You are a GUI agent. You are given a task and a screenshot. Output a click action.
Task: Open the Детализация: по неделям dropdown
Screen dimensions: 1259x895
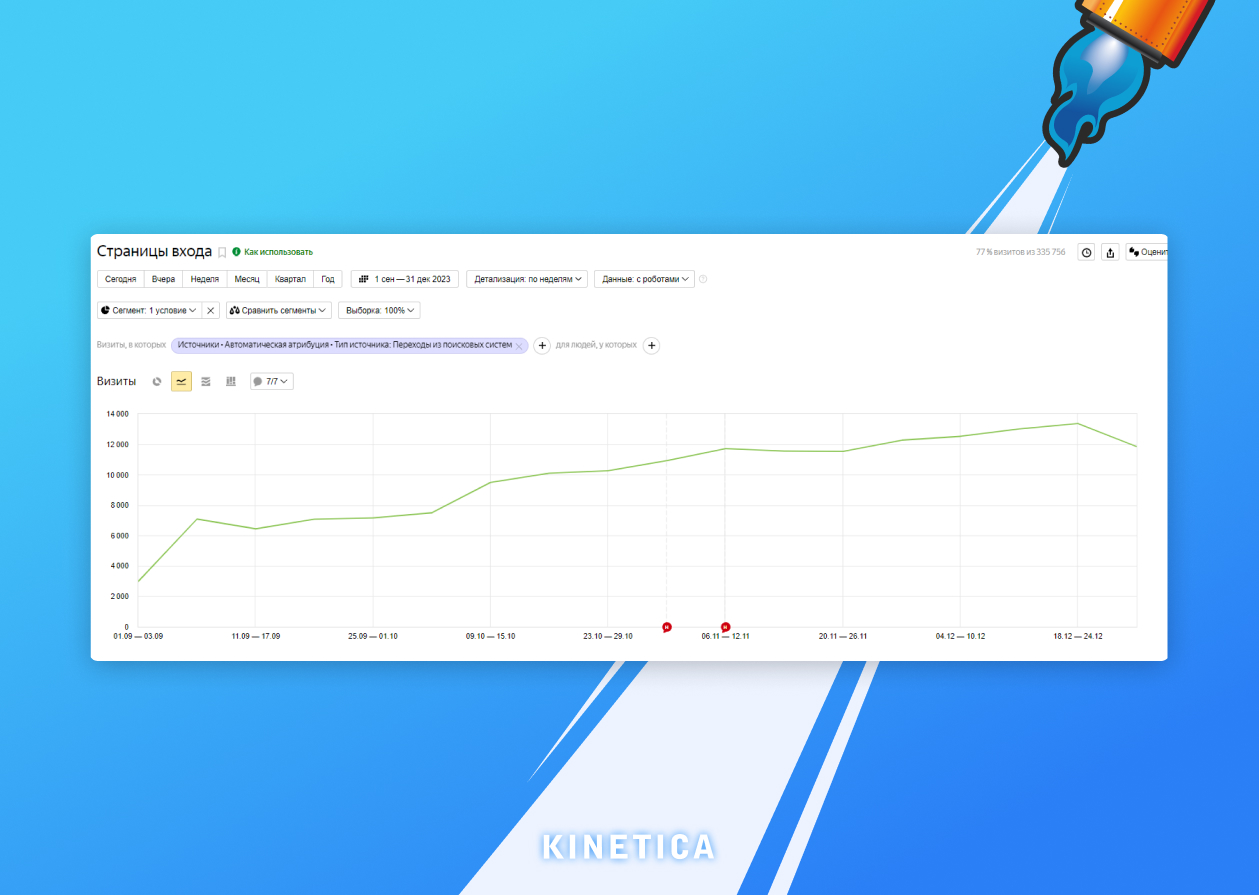530,279
